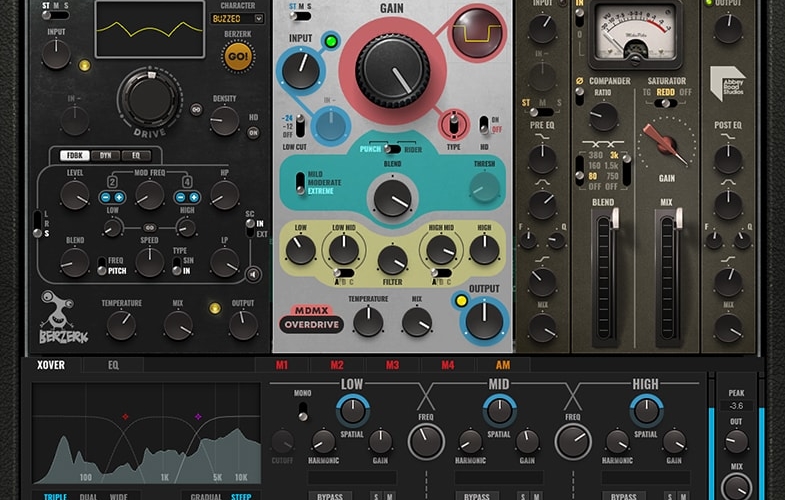785x500 pixels.
Task: Hit the orange GO! button in Berzerk
Action: tap(238, 56)
